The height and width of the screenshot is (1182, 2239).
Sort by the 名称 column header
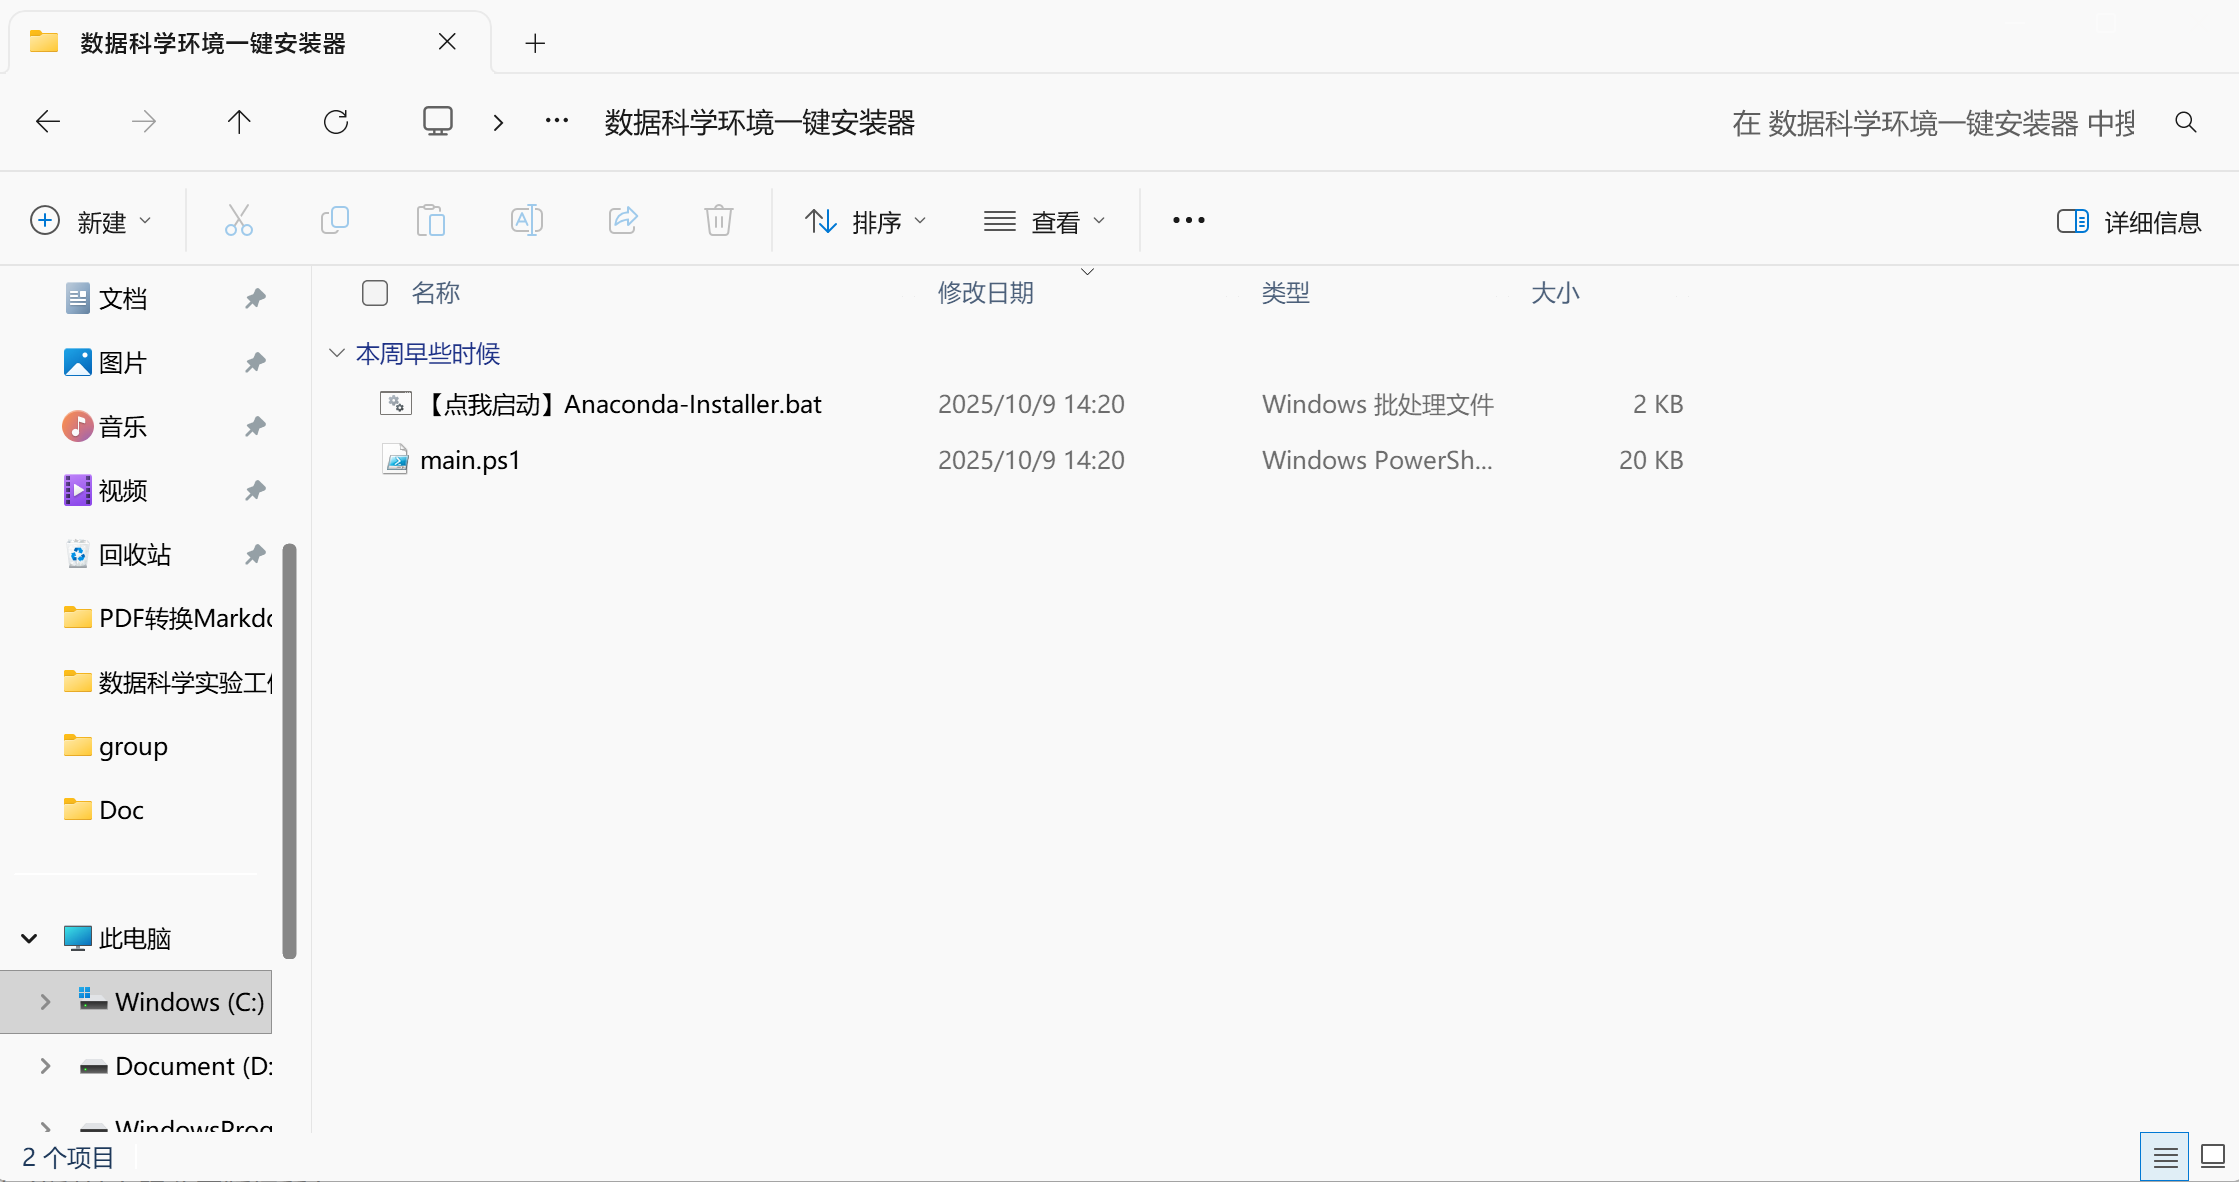[x=435, y=293]
